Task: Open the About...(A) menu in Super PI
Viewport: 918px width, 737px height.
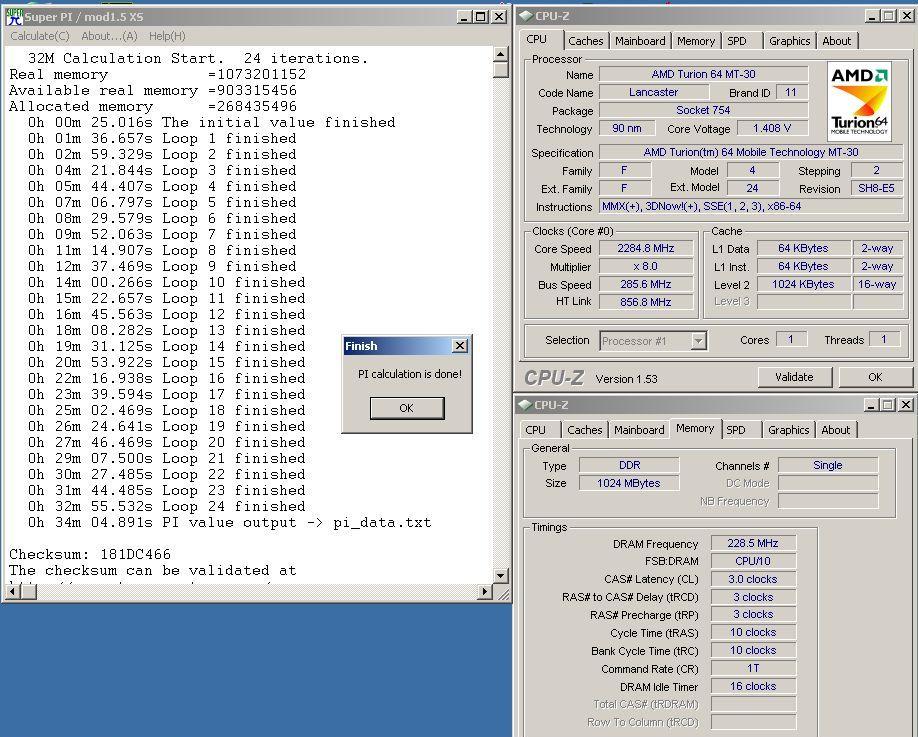Action: (x=109, y=36)
